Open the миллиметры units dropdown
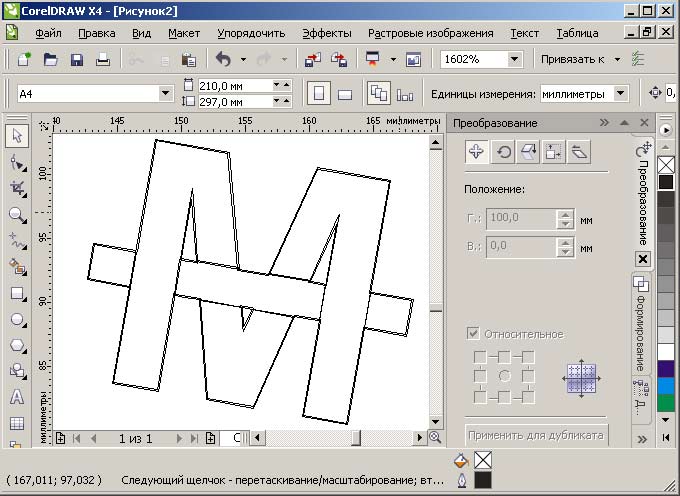 (621, 94)
